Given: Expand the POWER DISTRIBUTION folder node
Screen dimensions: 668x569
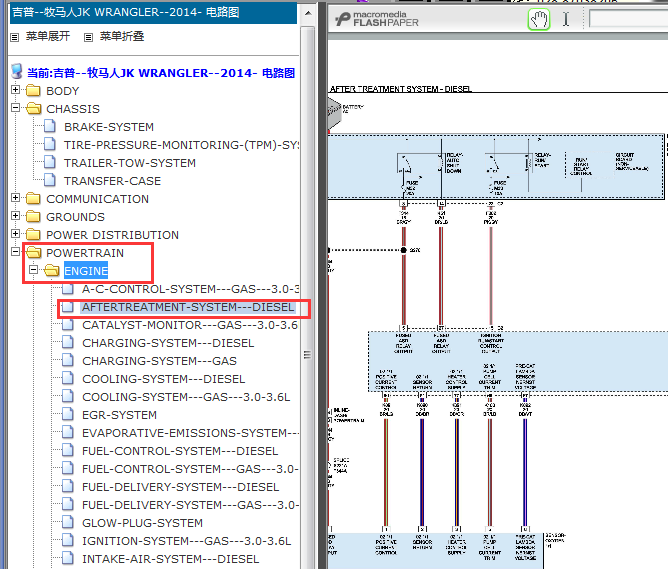Looking at the screenshot, I should coord(15,234).
